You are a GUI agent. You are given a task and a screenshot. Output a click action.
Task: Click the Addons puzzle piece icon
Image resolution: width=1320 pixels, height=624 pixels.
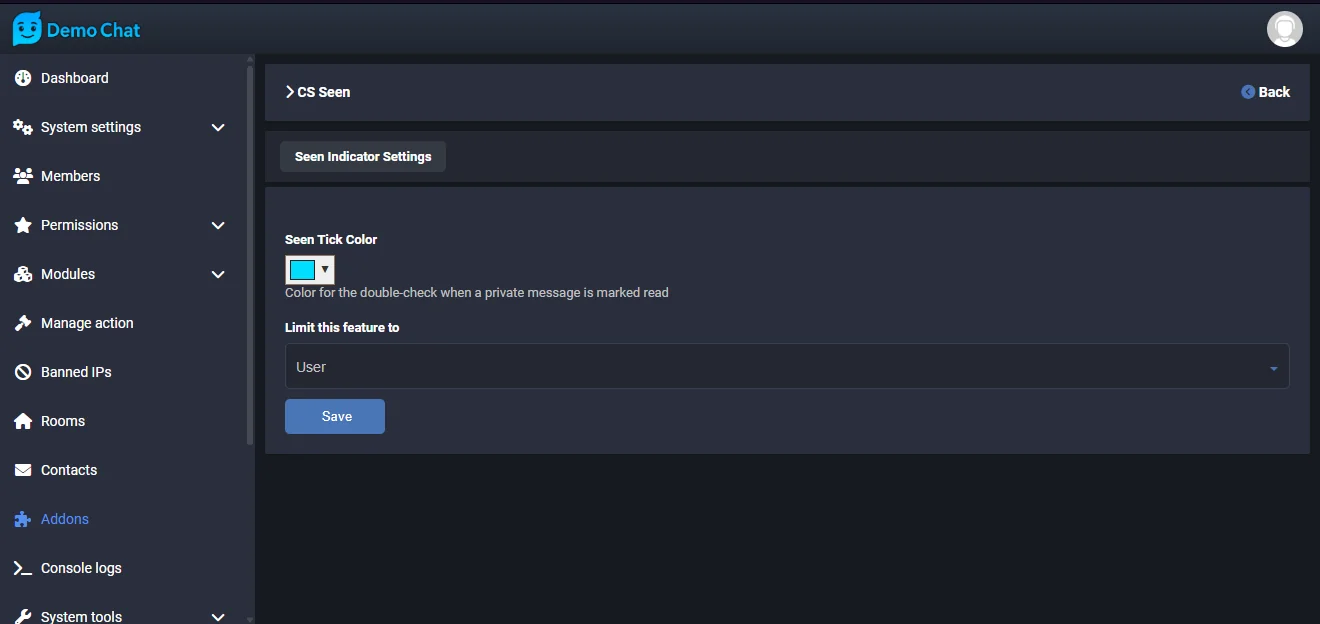tap(23, 519)
